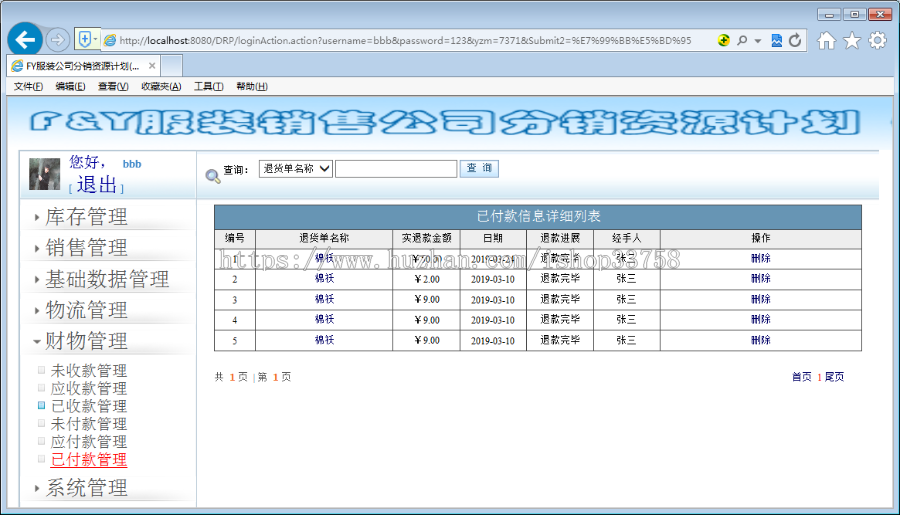Open the browser Home icon
This screenshot has width=900, height=515.
[827, 41]
